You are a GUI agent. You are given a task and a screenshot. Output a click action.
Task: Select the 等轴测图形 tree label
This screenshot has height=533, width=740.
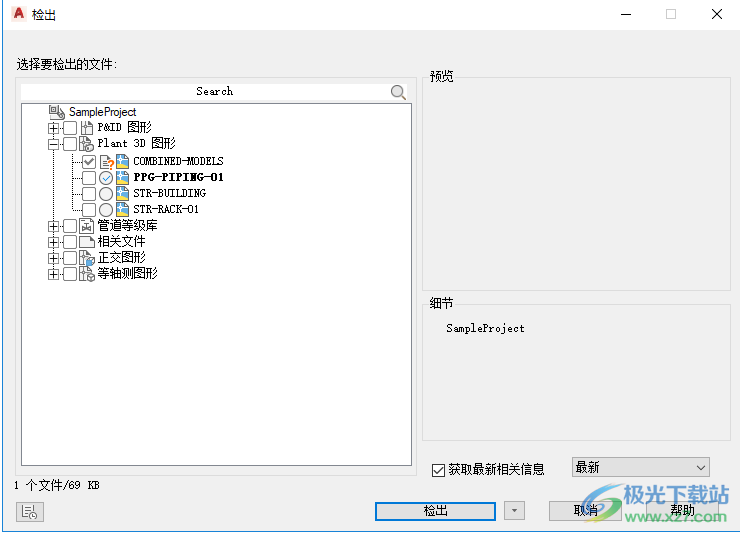[127, 274]
